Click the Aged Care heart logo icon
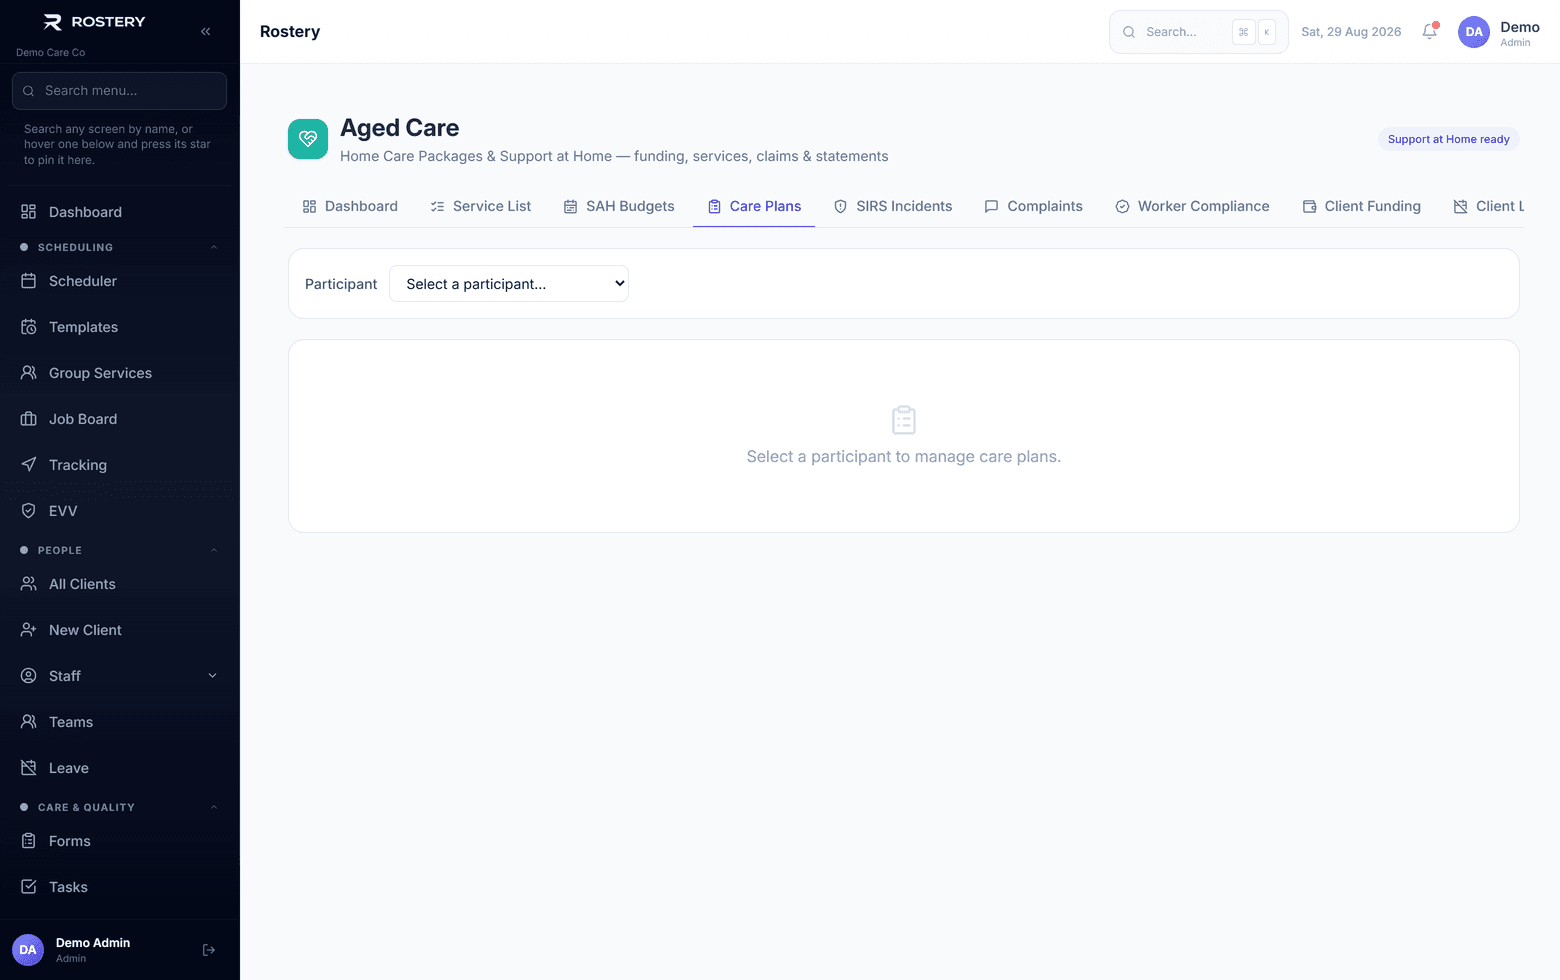The height and width of the screenshot is (980, 1560). click(x=308, y=139)
